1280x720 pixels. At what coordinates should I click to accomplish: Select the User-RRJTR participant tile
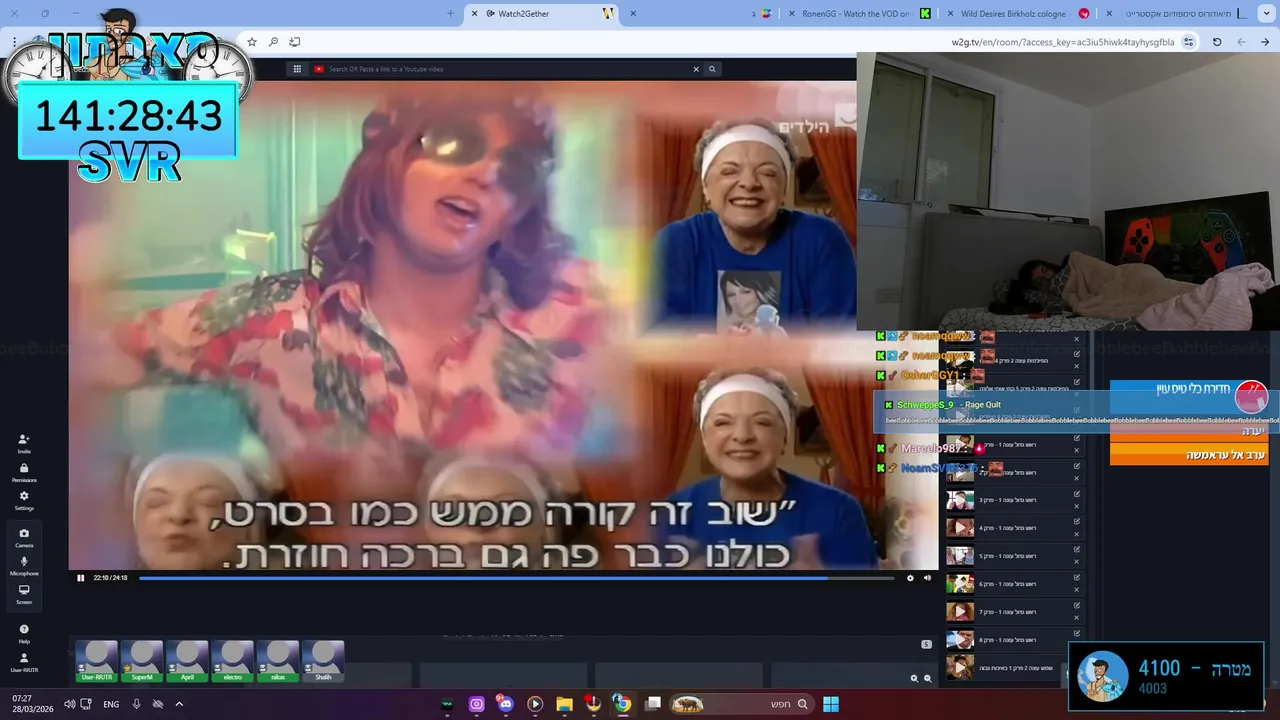pos(96,661)
